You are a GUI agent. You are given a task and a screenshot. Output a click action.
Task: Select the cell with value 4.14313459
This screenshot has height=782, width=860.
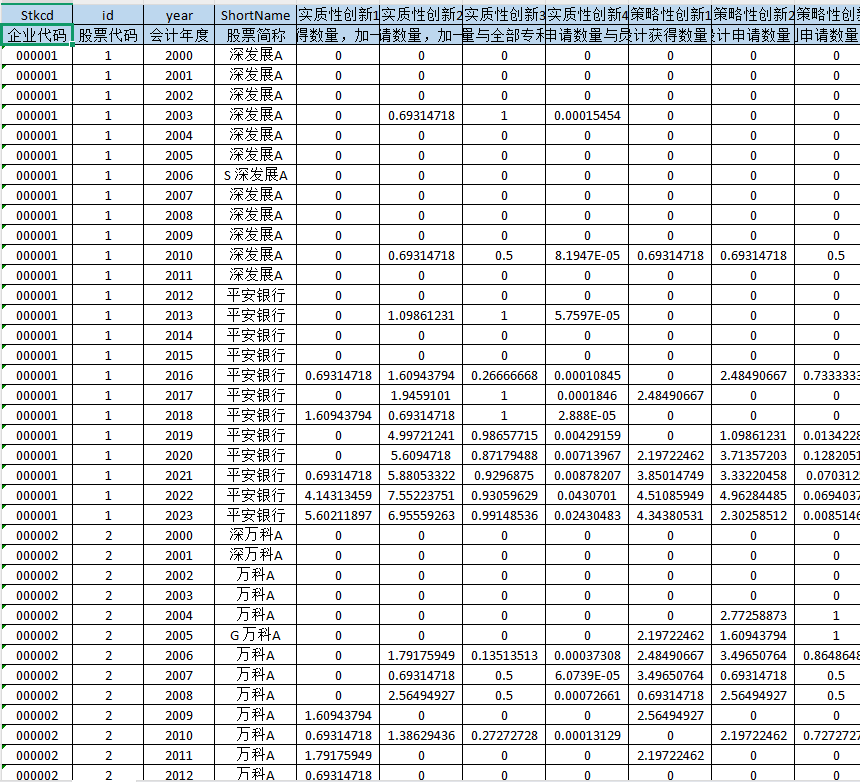pyautogui.click(x=338, y=495)
